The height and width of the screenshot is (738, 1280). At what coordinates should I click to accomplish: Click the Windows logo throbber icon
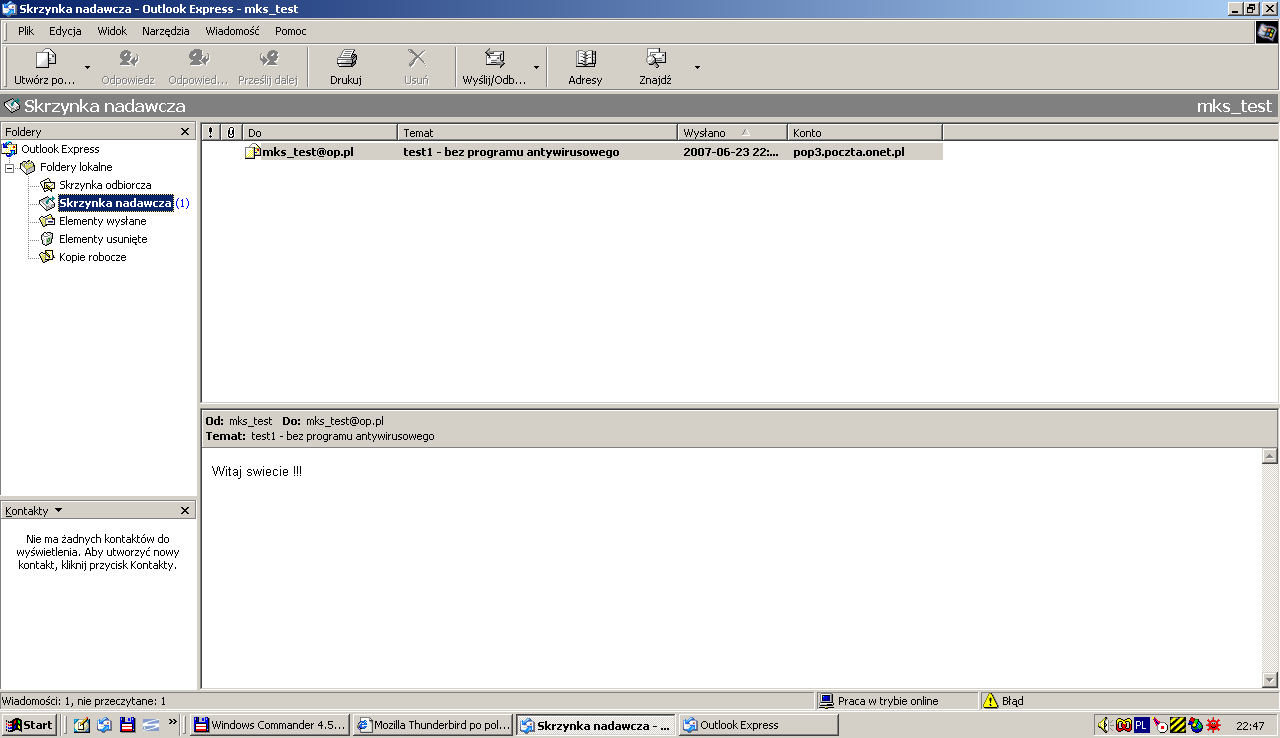(1266, 32)
